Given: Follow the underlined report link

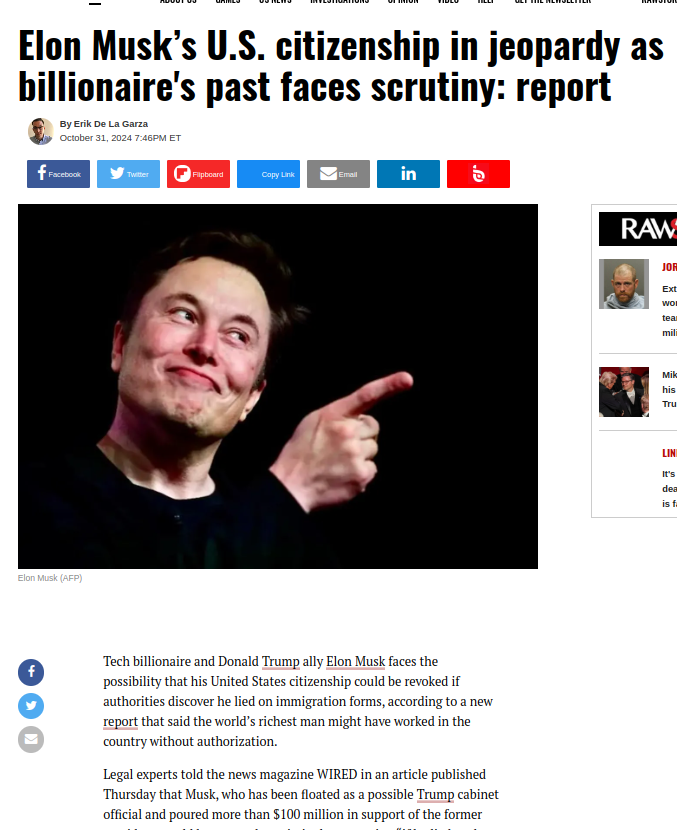Looking at the screenshot, I should pos(121,721).
